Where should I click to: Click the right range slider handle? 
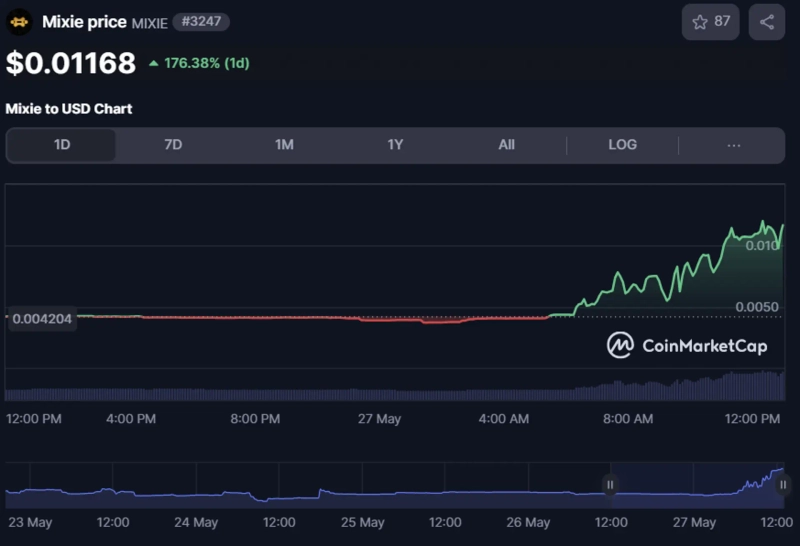783,485
